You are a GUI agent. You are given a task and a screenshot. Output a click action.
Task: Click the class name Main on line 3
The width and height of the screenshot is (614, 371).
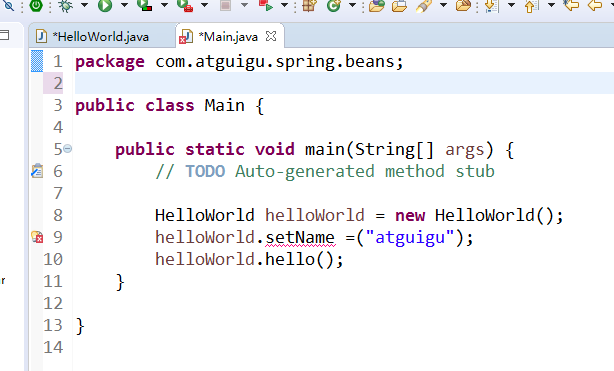point(224,105)
